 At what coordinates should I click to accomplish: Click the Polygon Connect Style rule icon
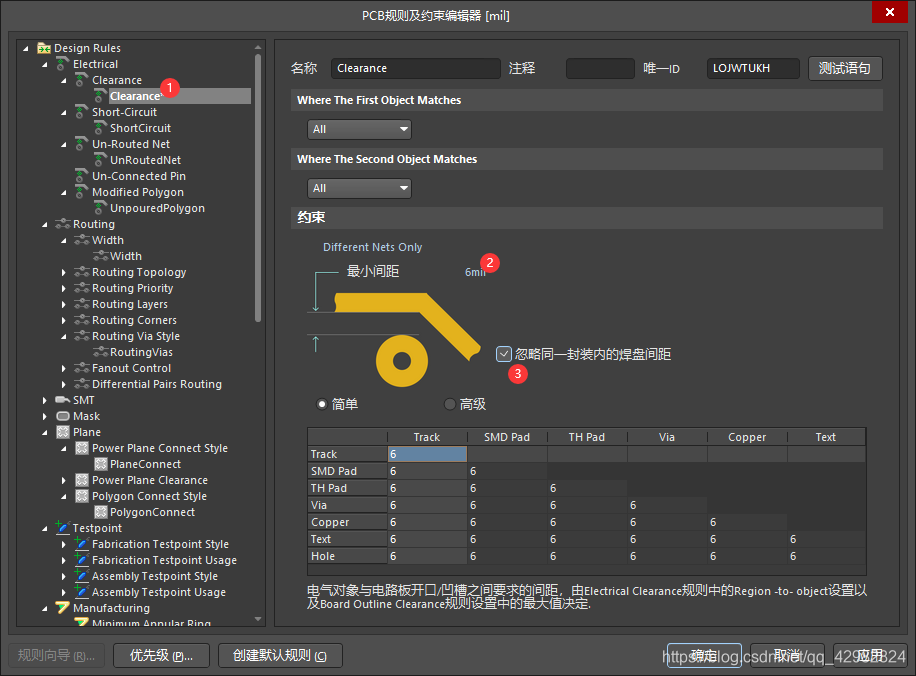(82, 496)
